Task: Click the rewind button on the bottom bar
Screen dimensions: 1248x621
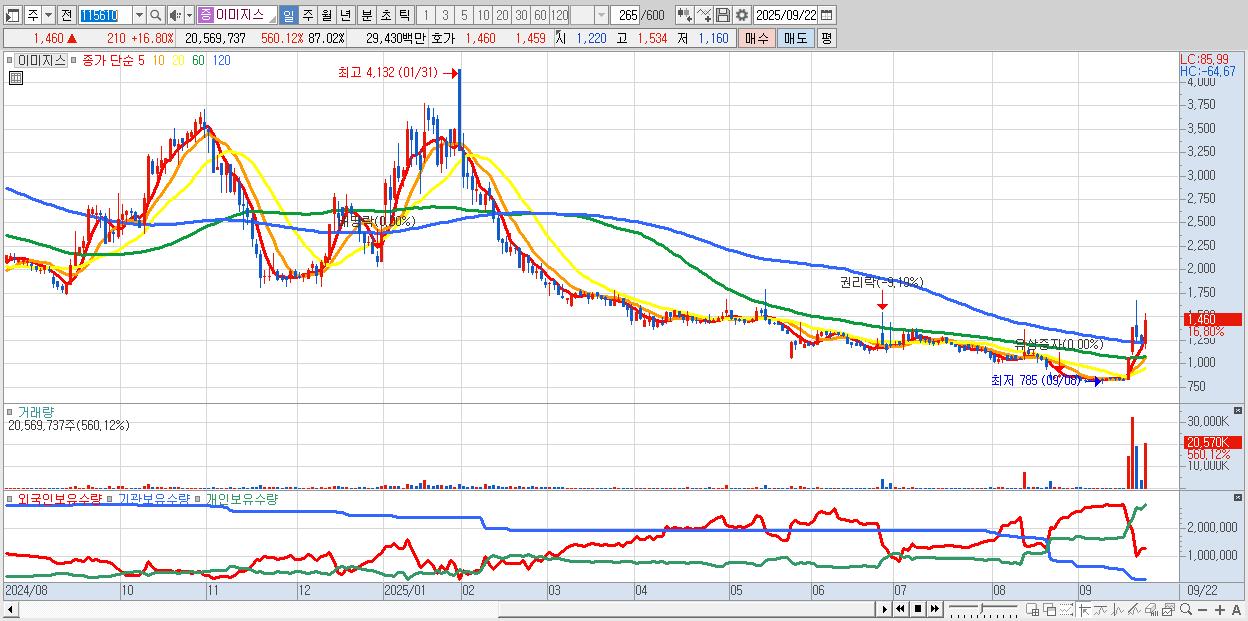Action: [900, 609]
